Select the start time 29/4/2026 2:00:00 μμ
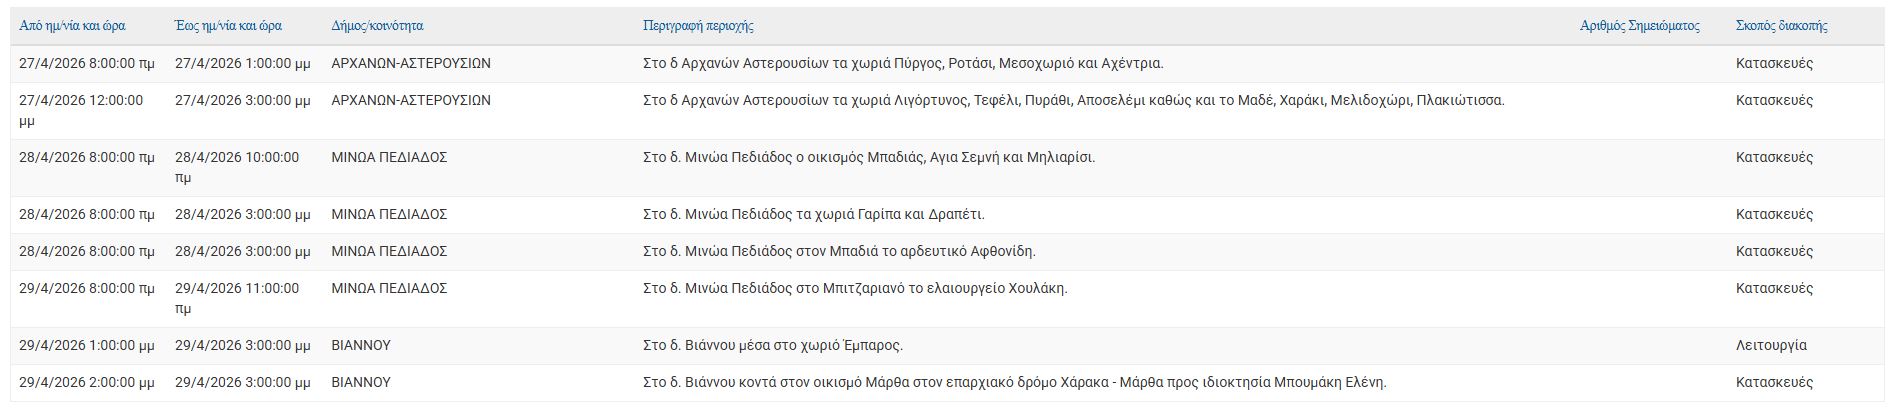Viewport: 1888px width, 417px height. click(x=87, y=383)
